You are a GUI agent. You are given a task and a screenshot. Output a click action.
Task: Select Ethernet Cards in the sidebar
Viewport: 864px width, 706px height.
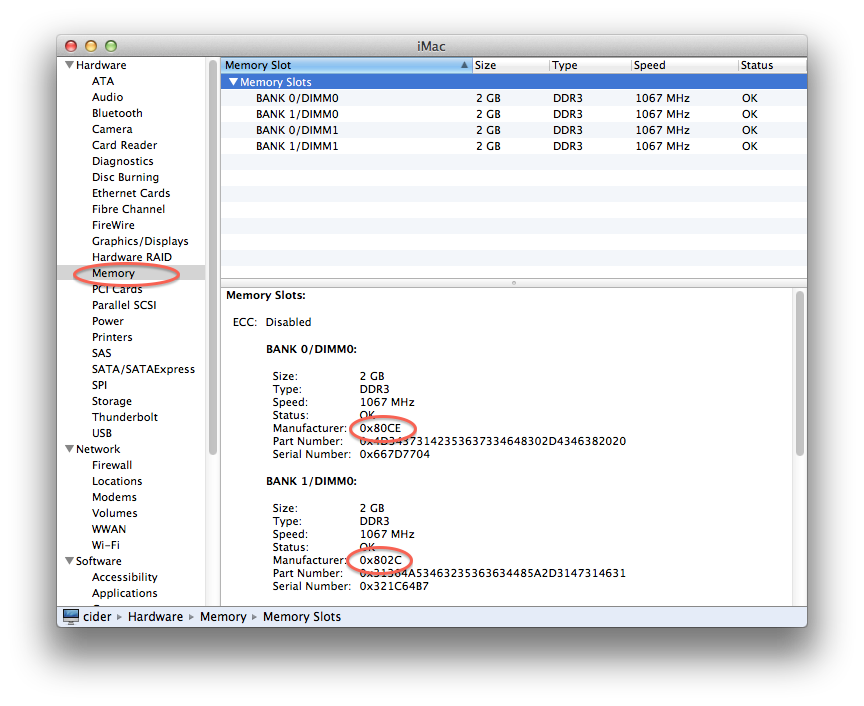click(x=131, y=193)
